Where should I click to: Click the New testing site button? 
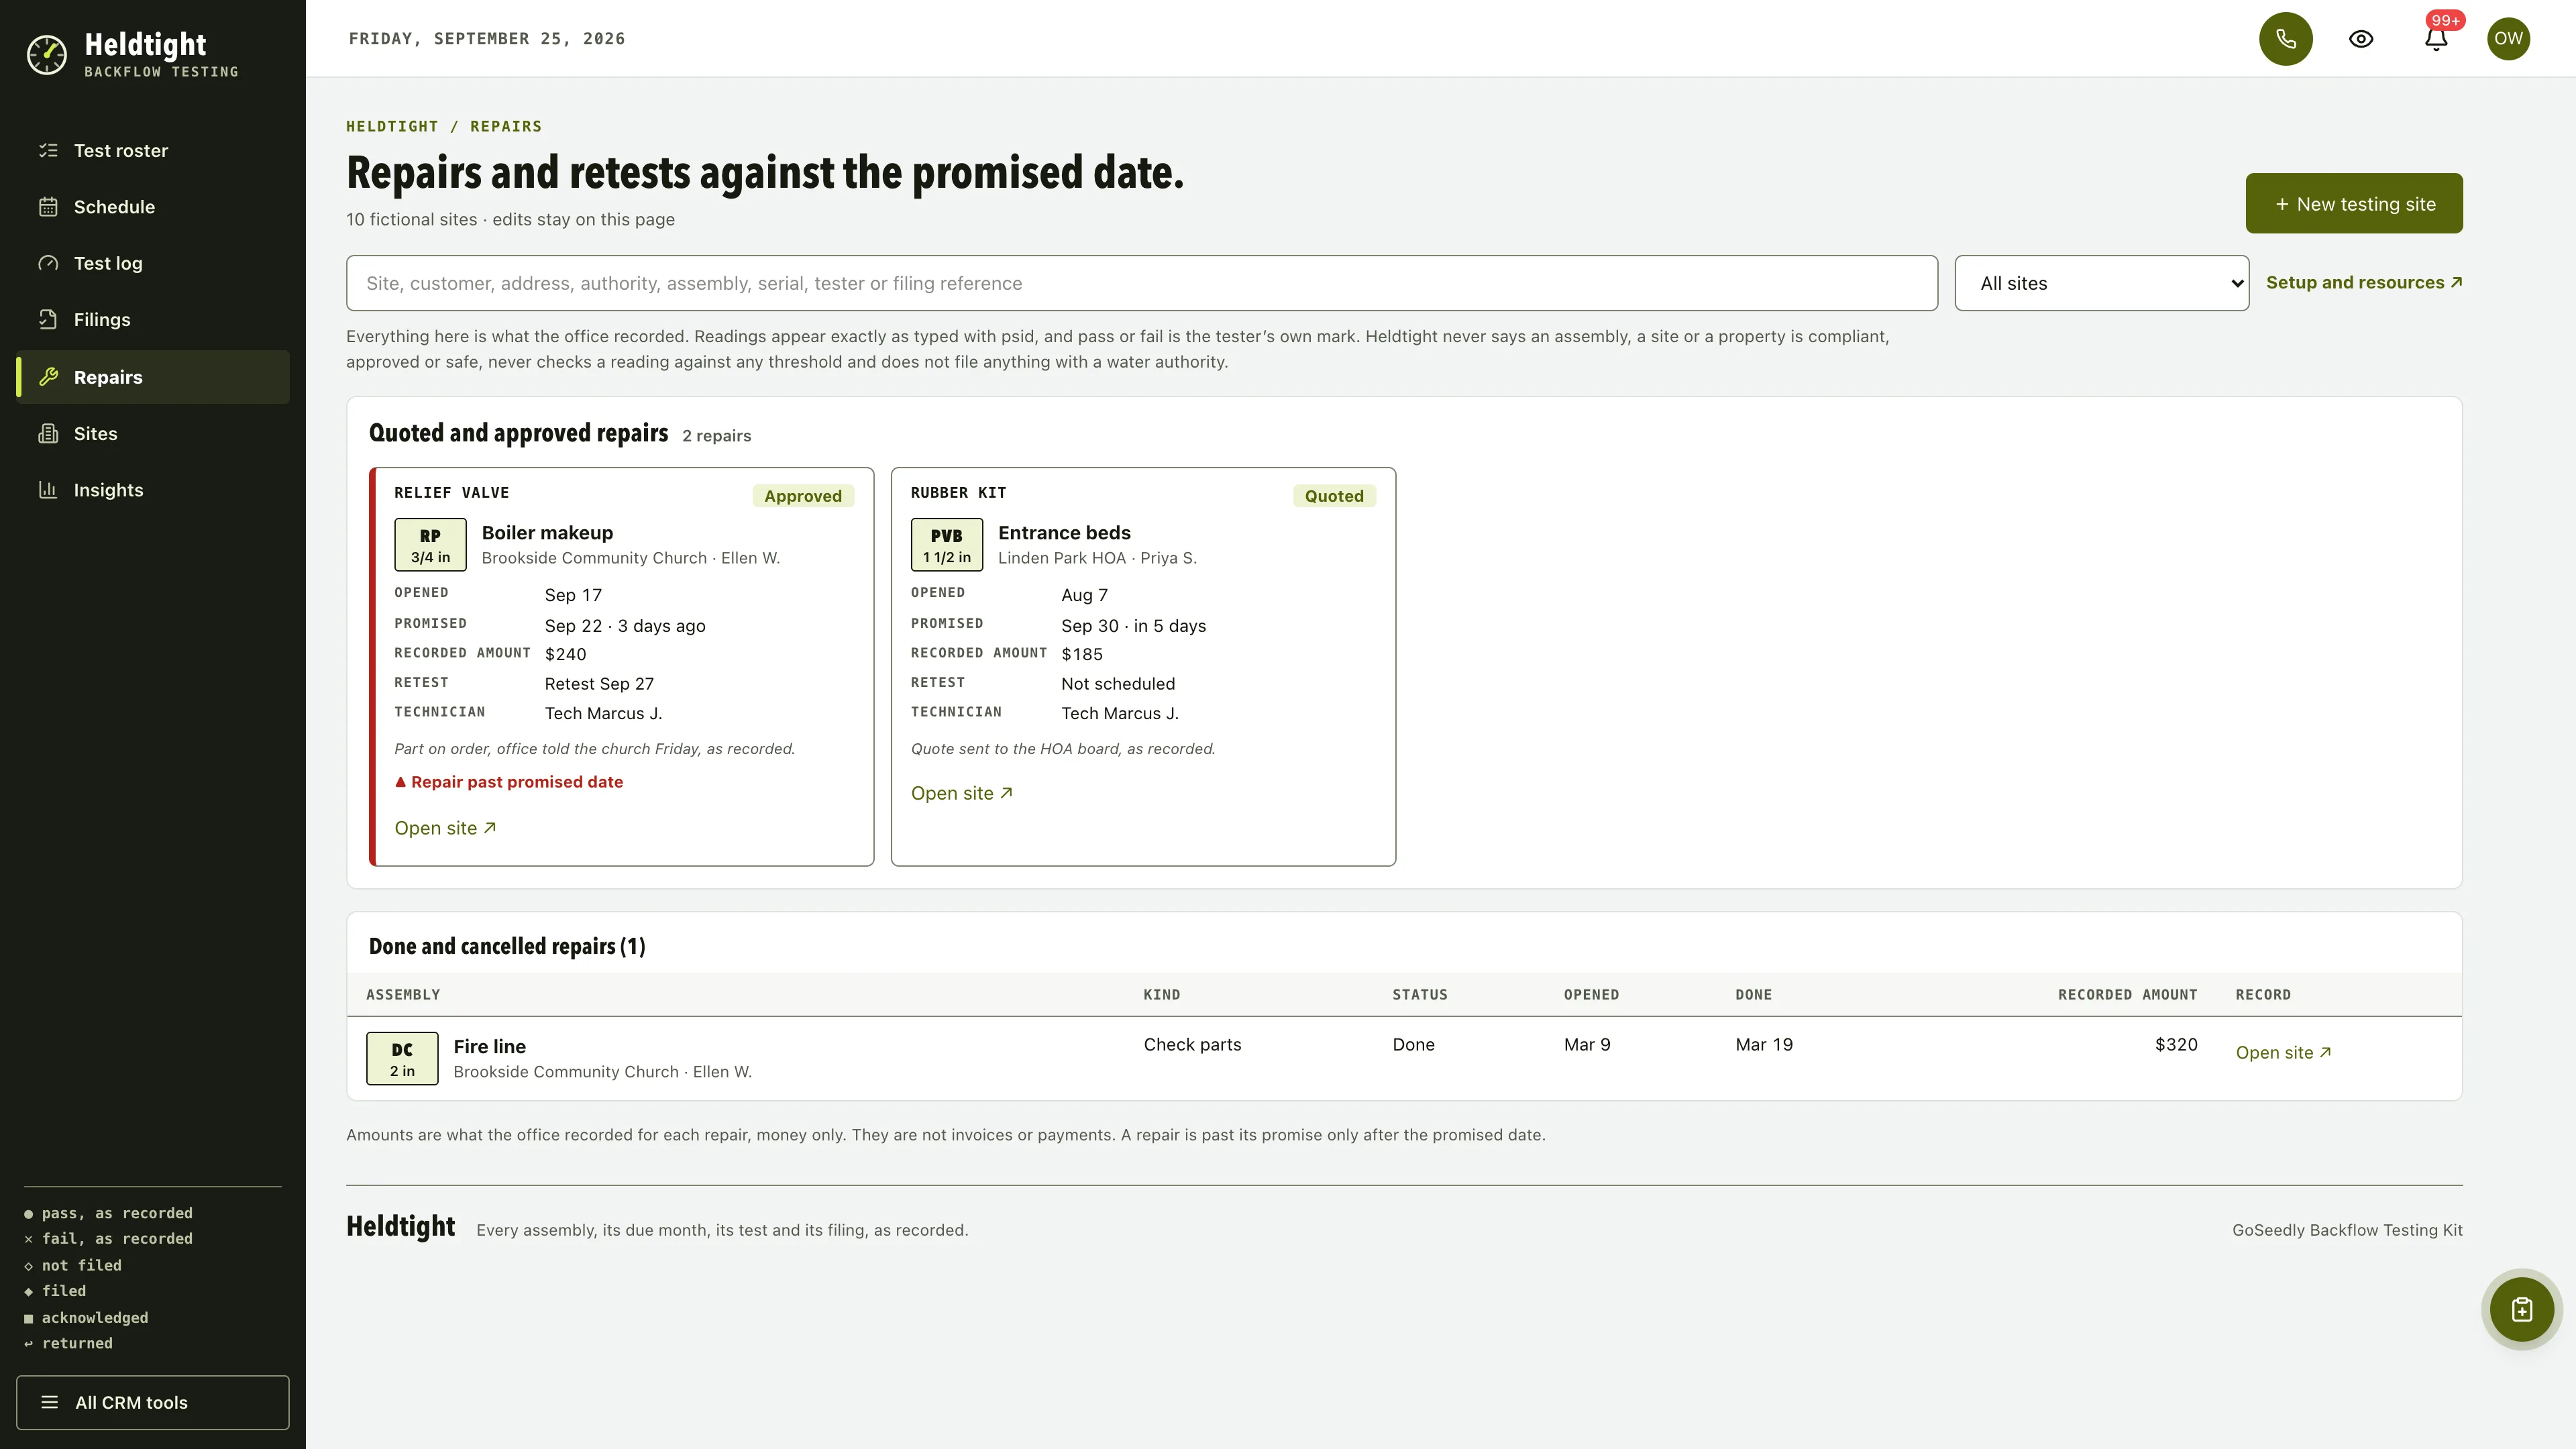(x=2354, y=204)
